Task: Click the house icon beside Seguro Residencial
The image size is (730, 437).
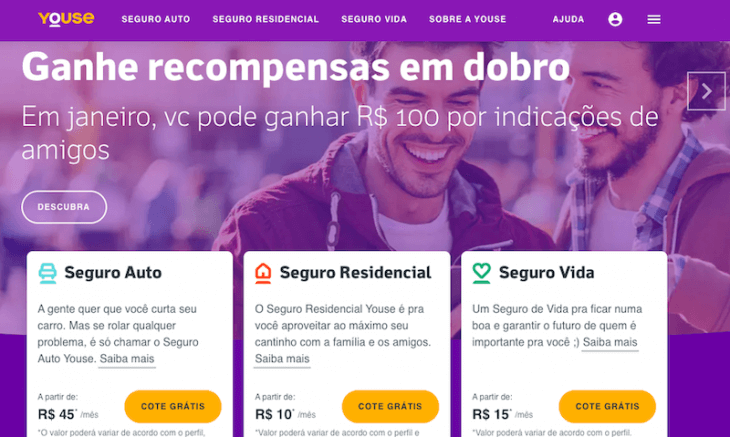Action: coord(263,273)
